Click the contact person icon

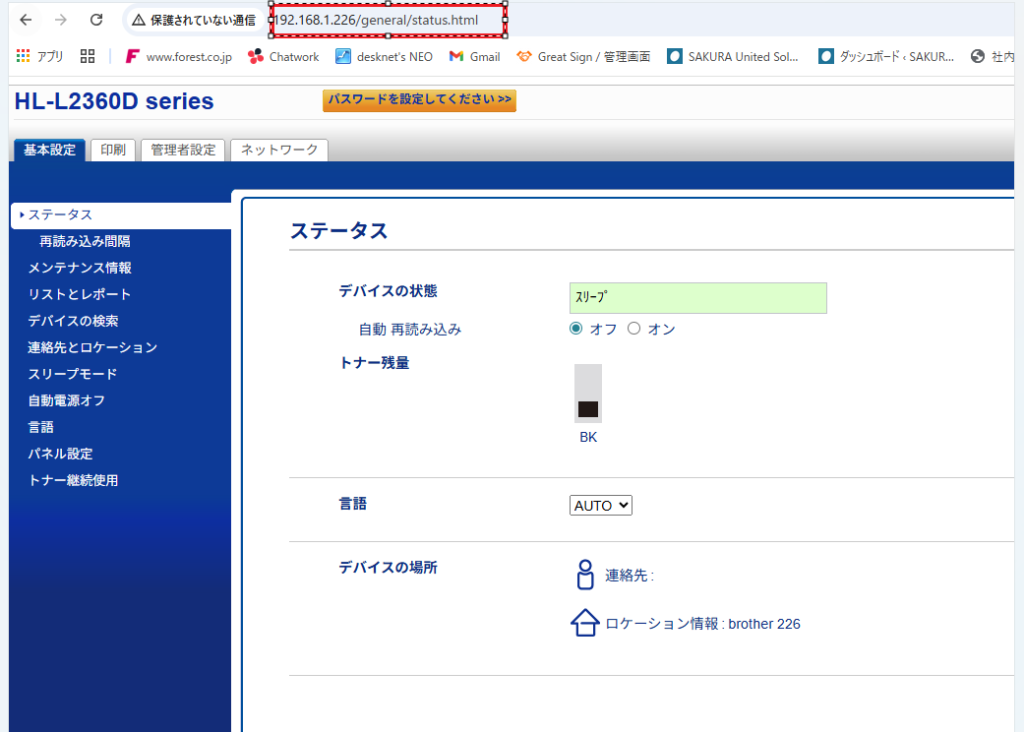click(x=585, y=575)
